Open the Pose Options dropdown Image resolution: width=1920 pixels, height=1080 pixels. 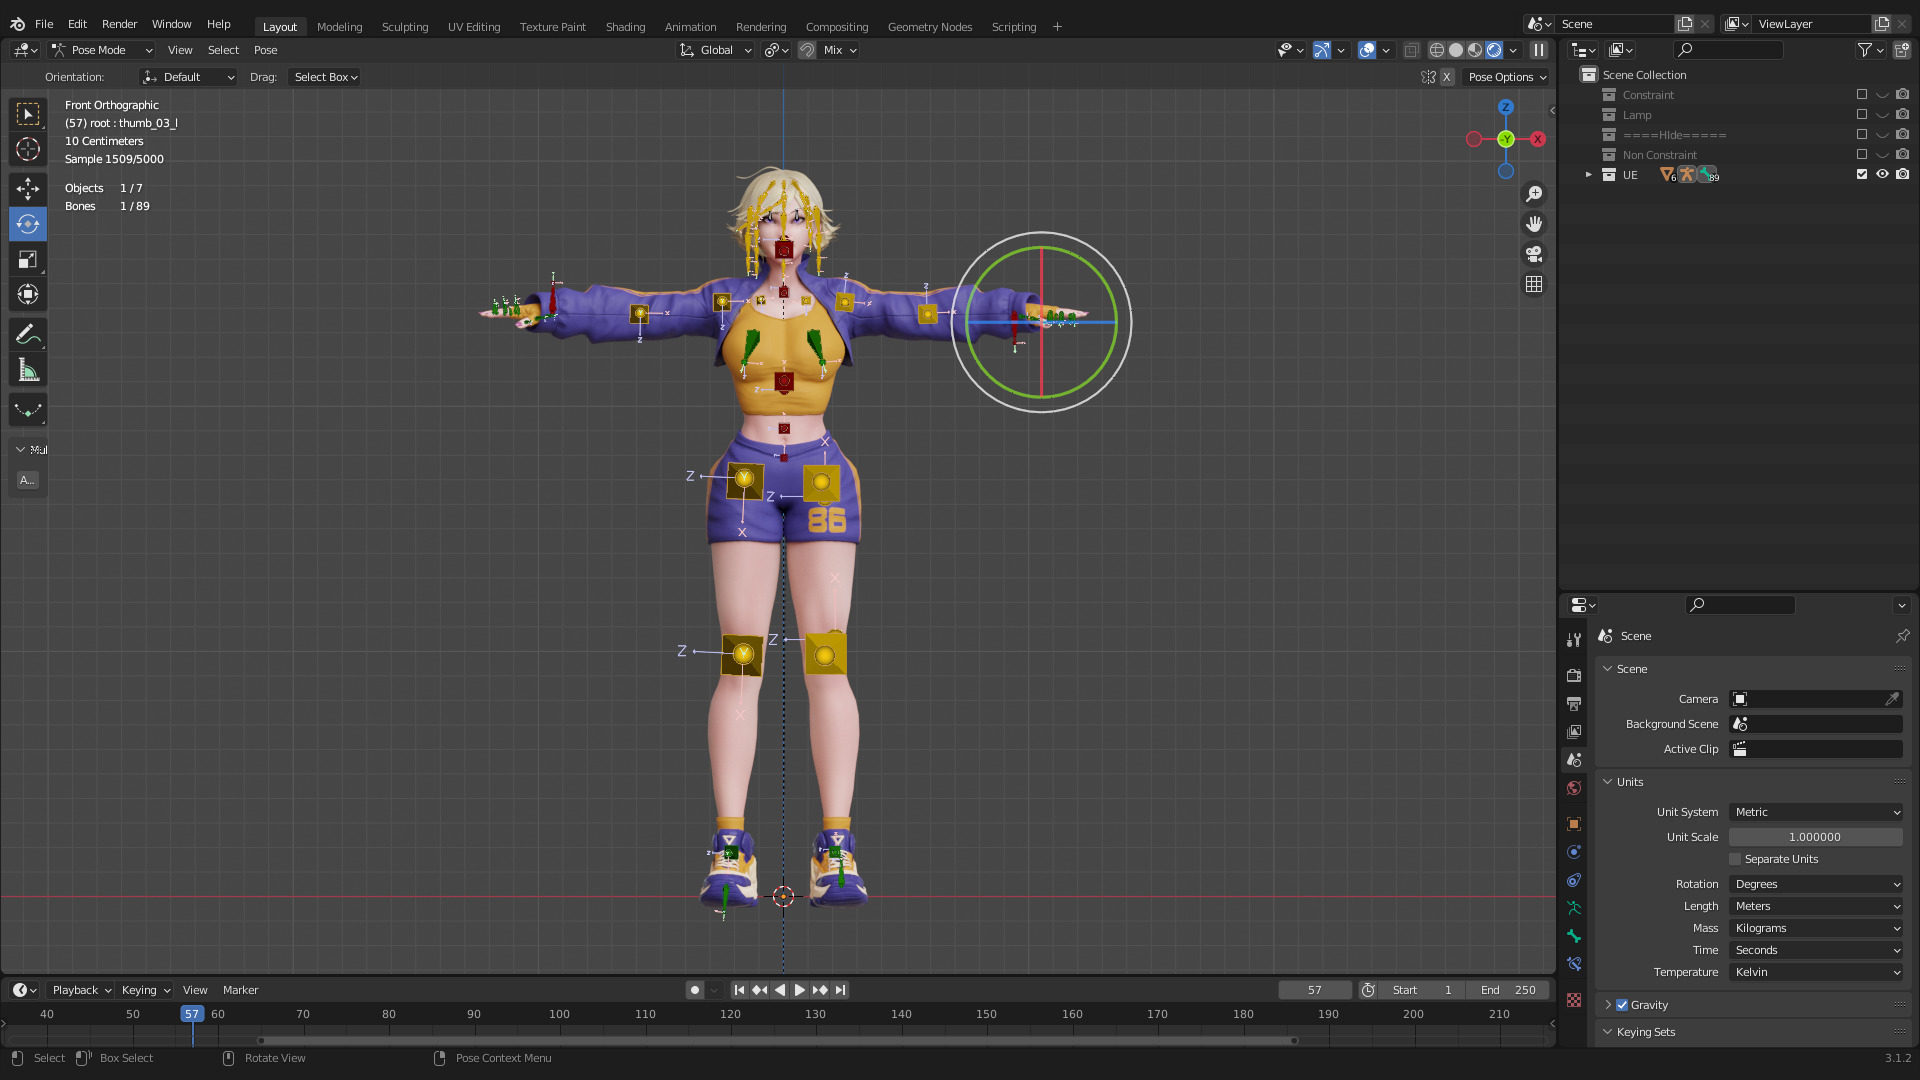(x=1507, y=77)
